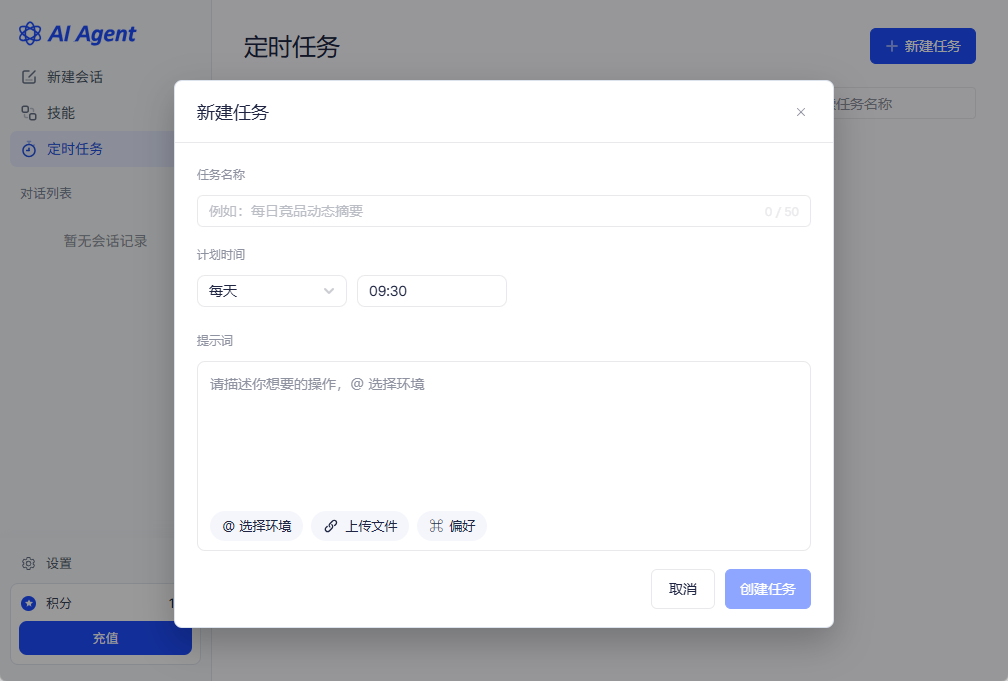Click the @ 选择环境 chip button

(256, 526)
